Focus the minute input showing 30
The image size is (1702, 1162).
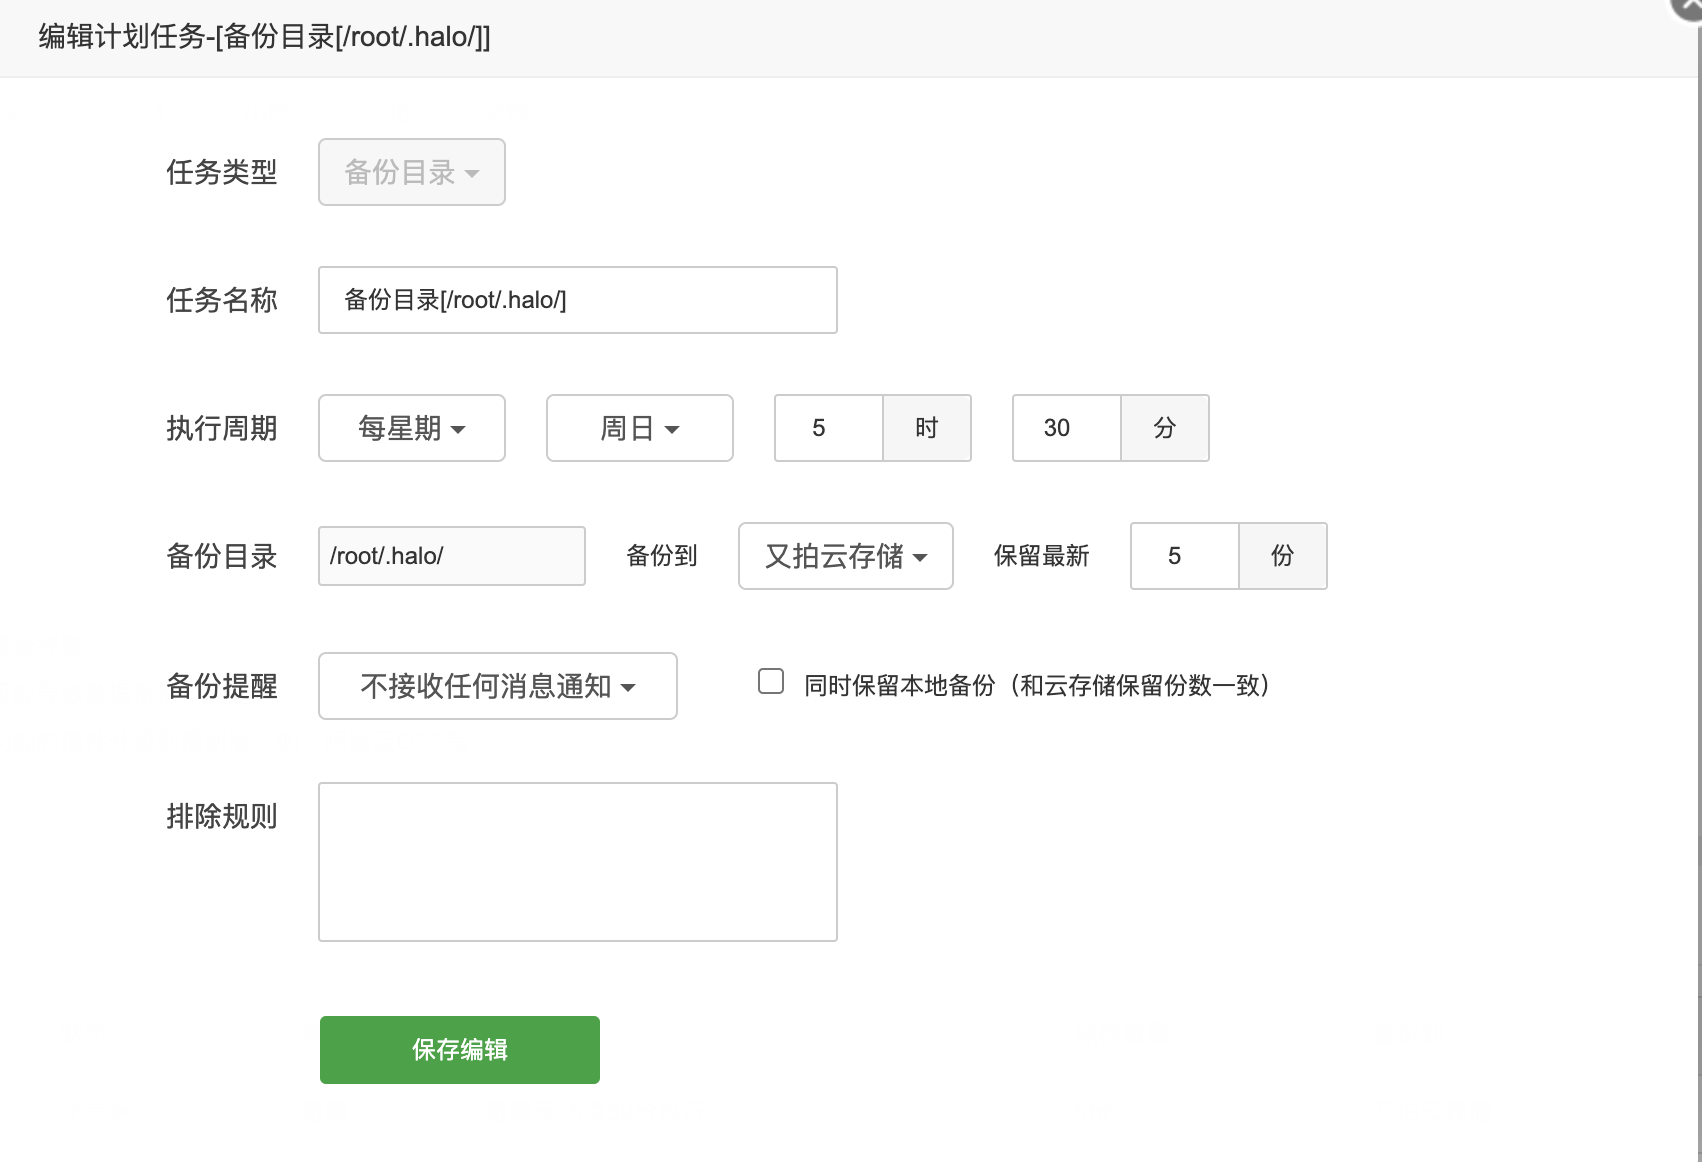pyautogui.click(x=1066, y=428)
